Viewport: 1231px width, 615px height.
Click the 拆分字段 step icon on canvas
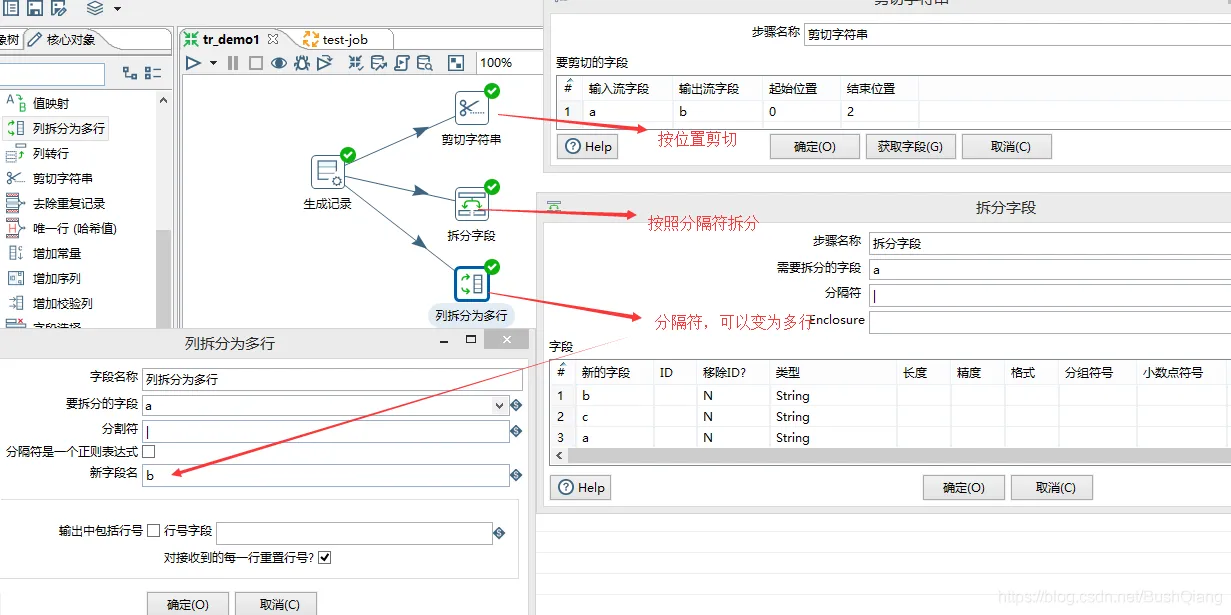[471, 203]
